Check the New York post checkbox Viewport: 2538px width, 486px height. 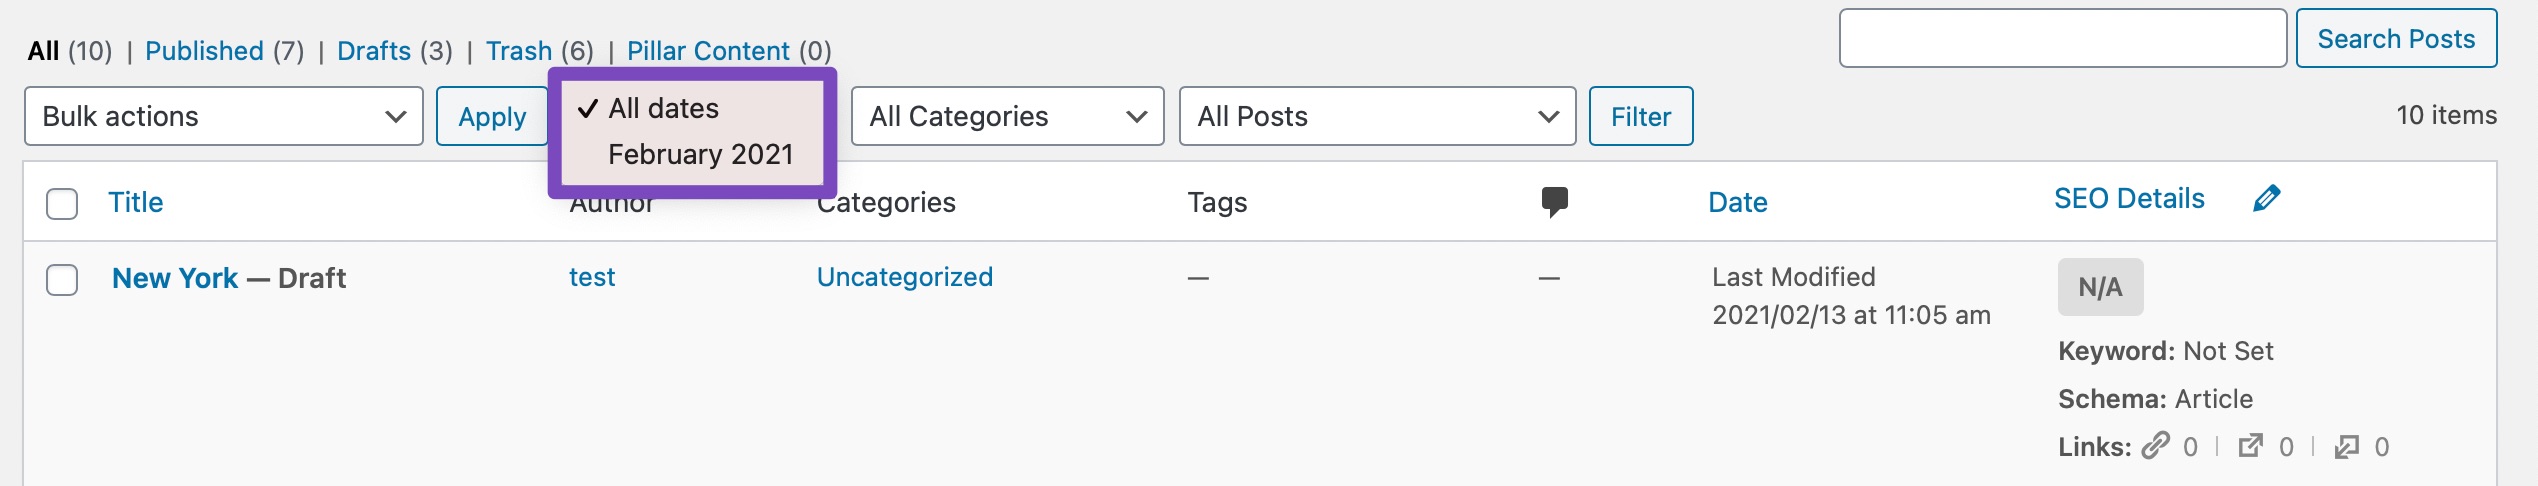62,280
